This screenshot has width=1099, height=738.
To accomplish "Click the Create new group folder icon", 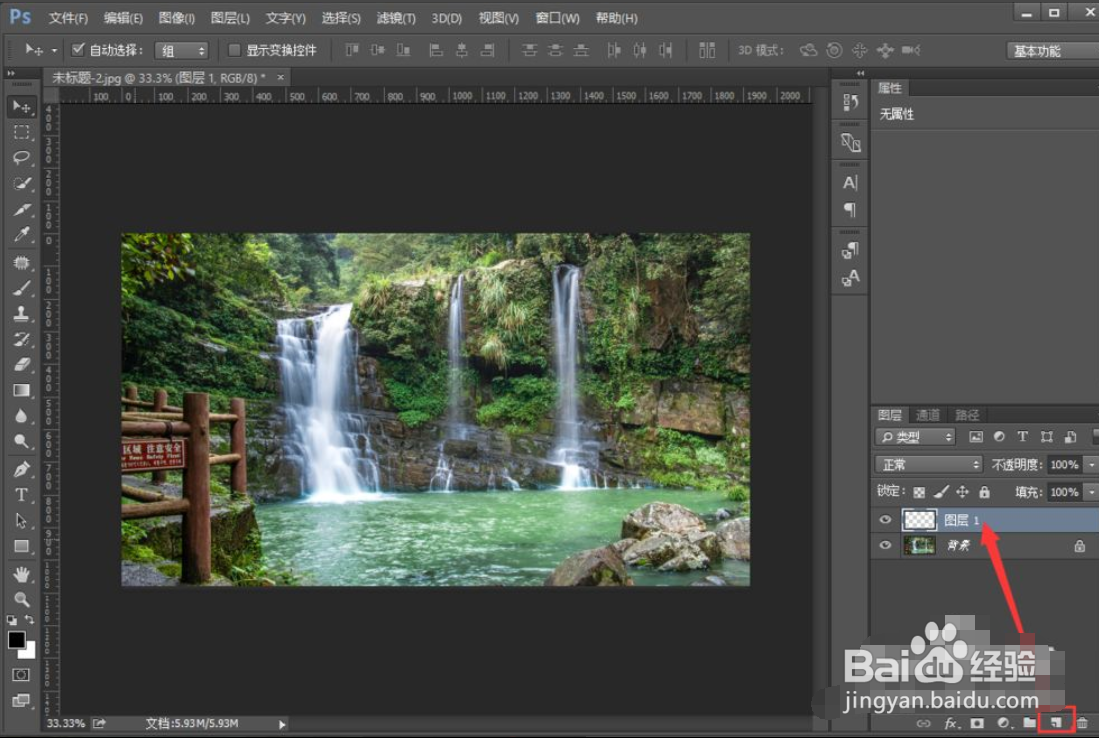I will pyautogui.click(x=1029, y=723).
